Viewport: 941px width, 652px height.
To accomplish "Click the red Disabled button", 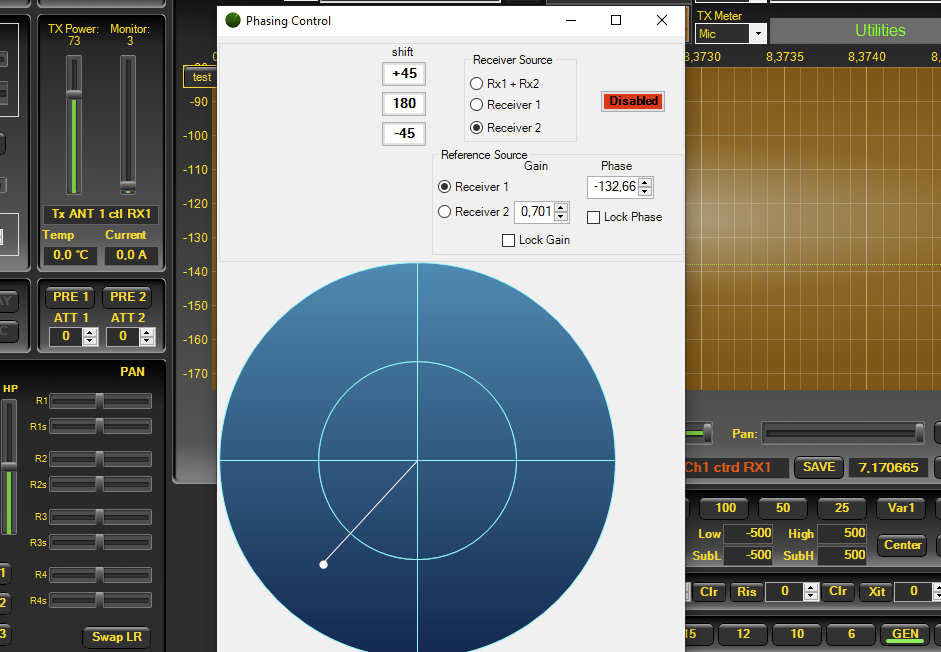I will pos(633,101).
